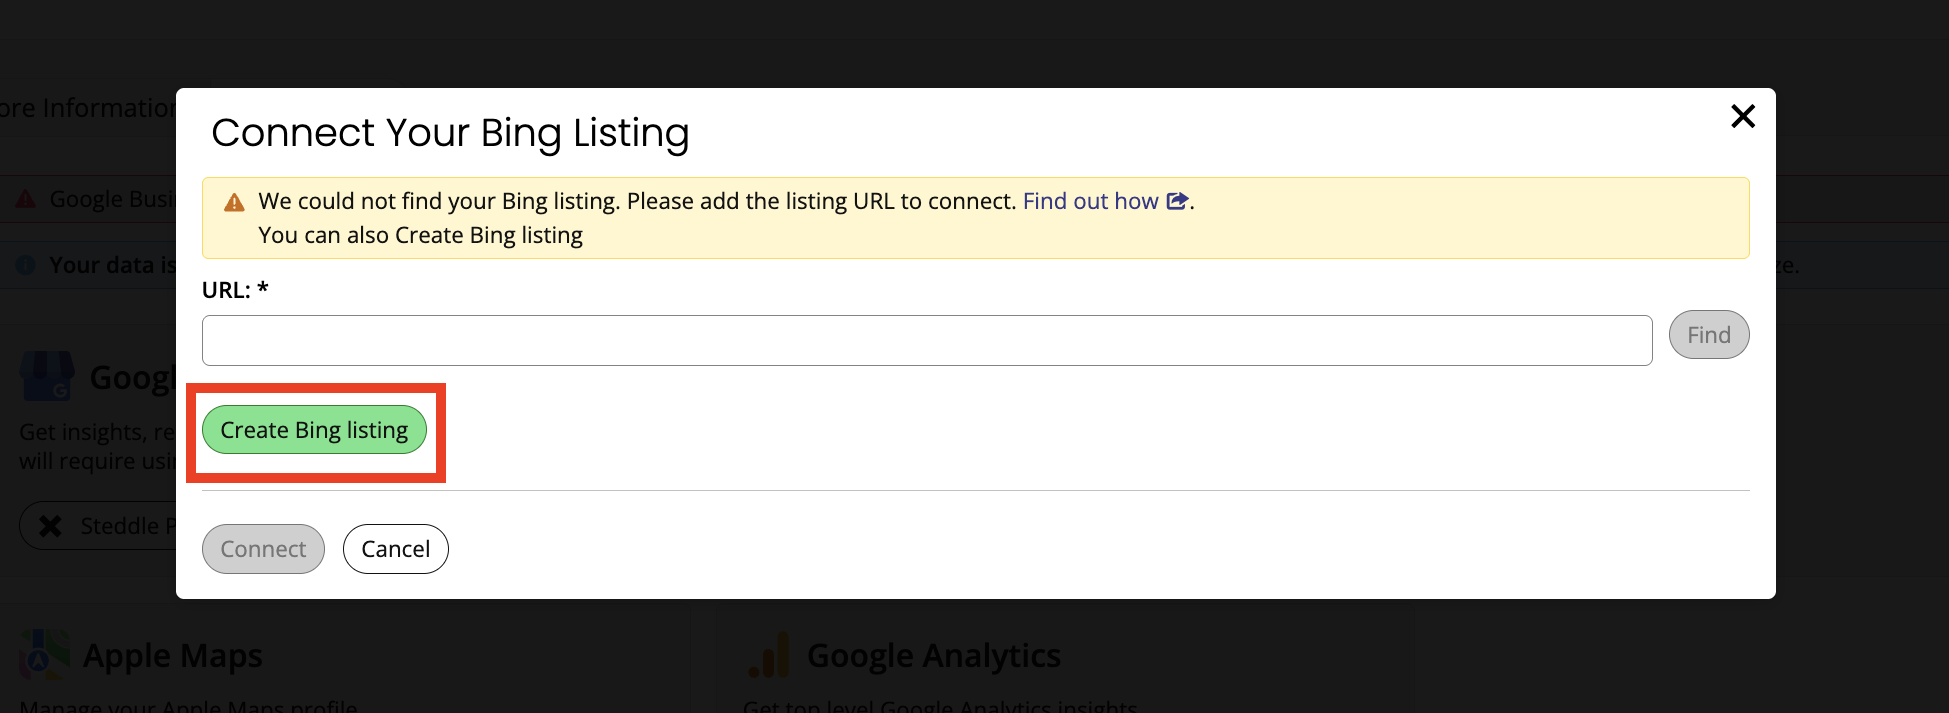The height and width of the screenshot is (713, 1949).
Task: Select the Google Analytics section heading
Action: (934, 655)
